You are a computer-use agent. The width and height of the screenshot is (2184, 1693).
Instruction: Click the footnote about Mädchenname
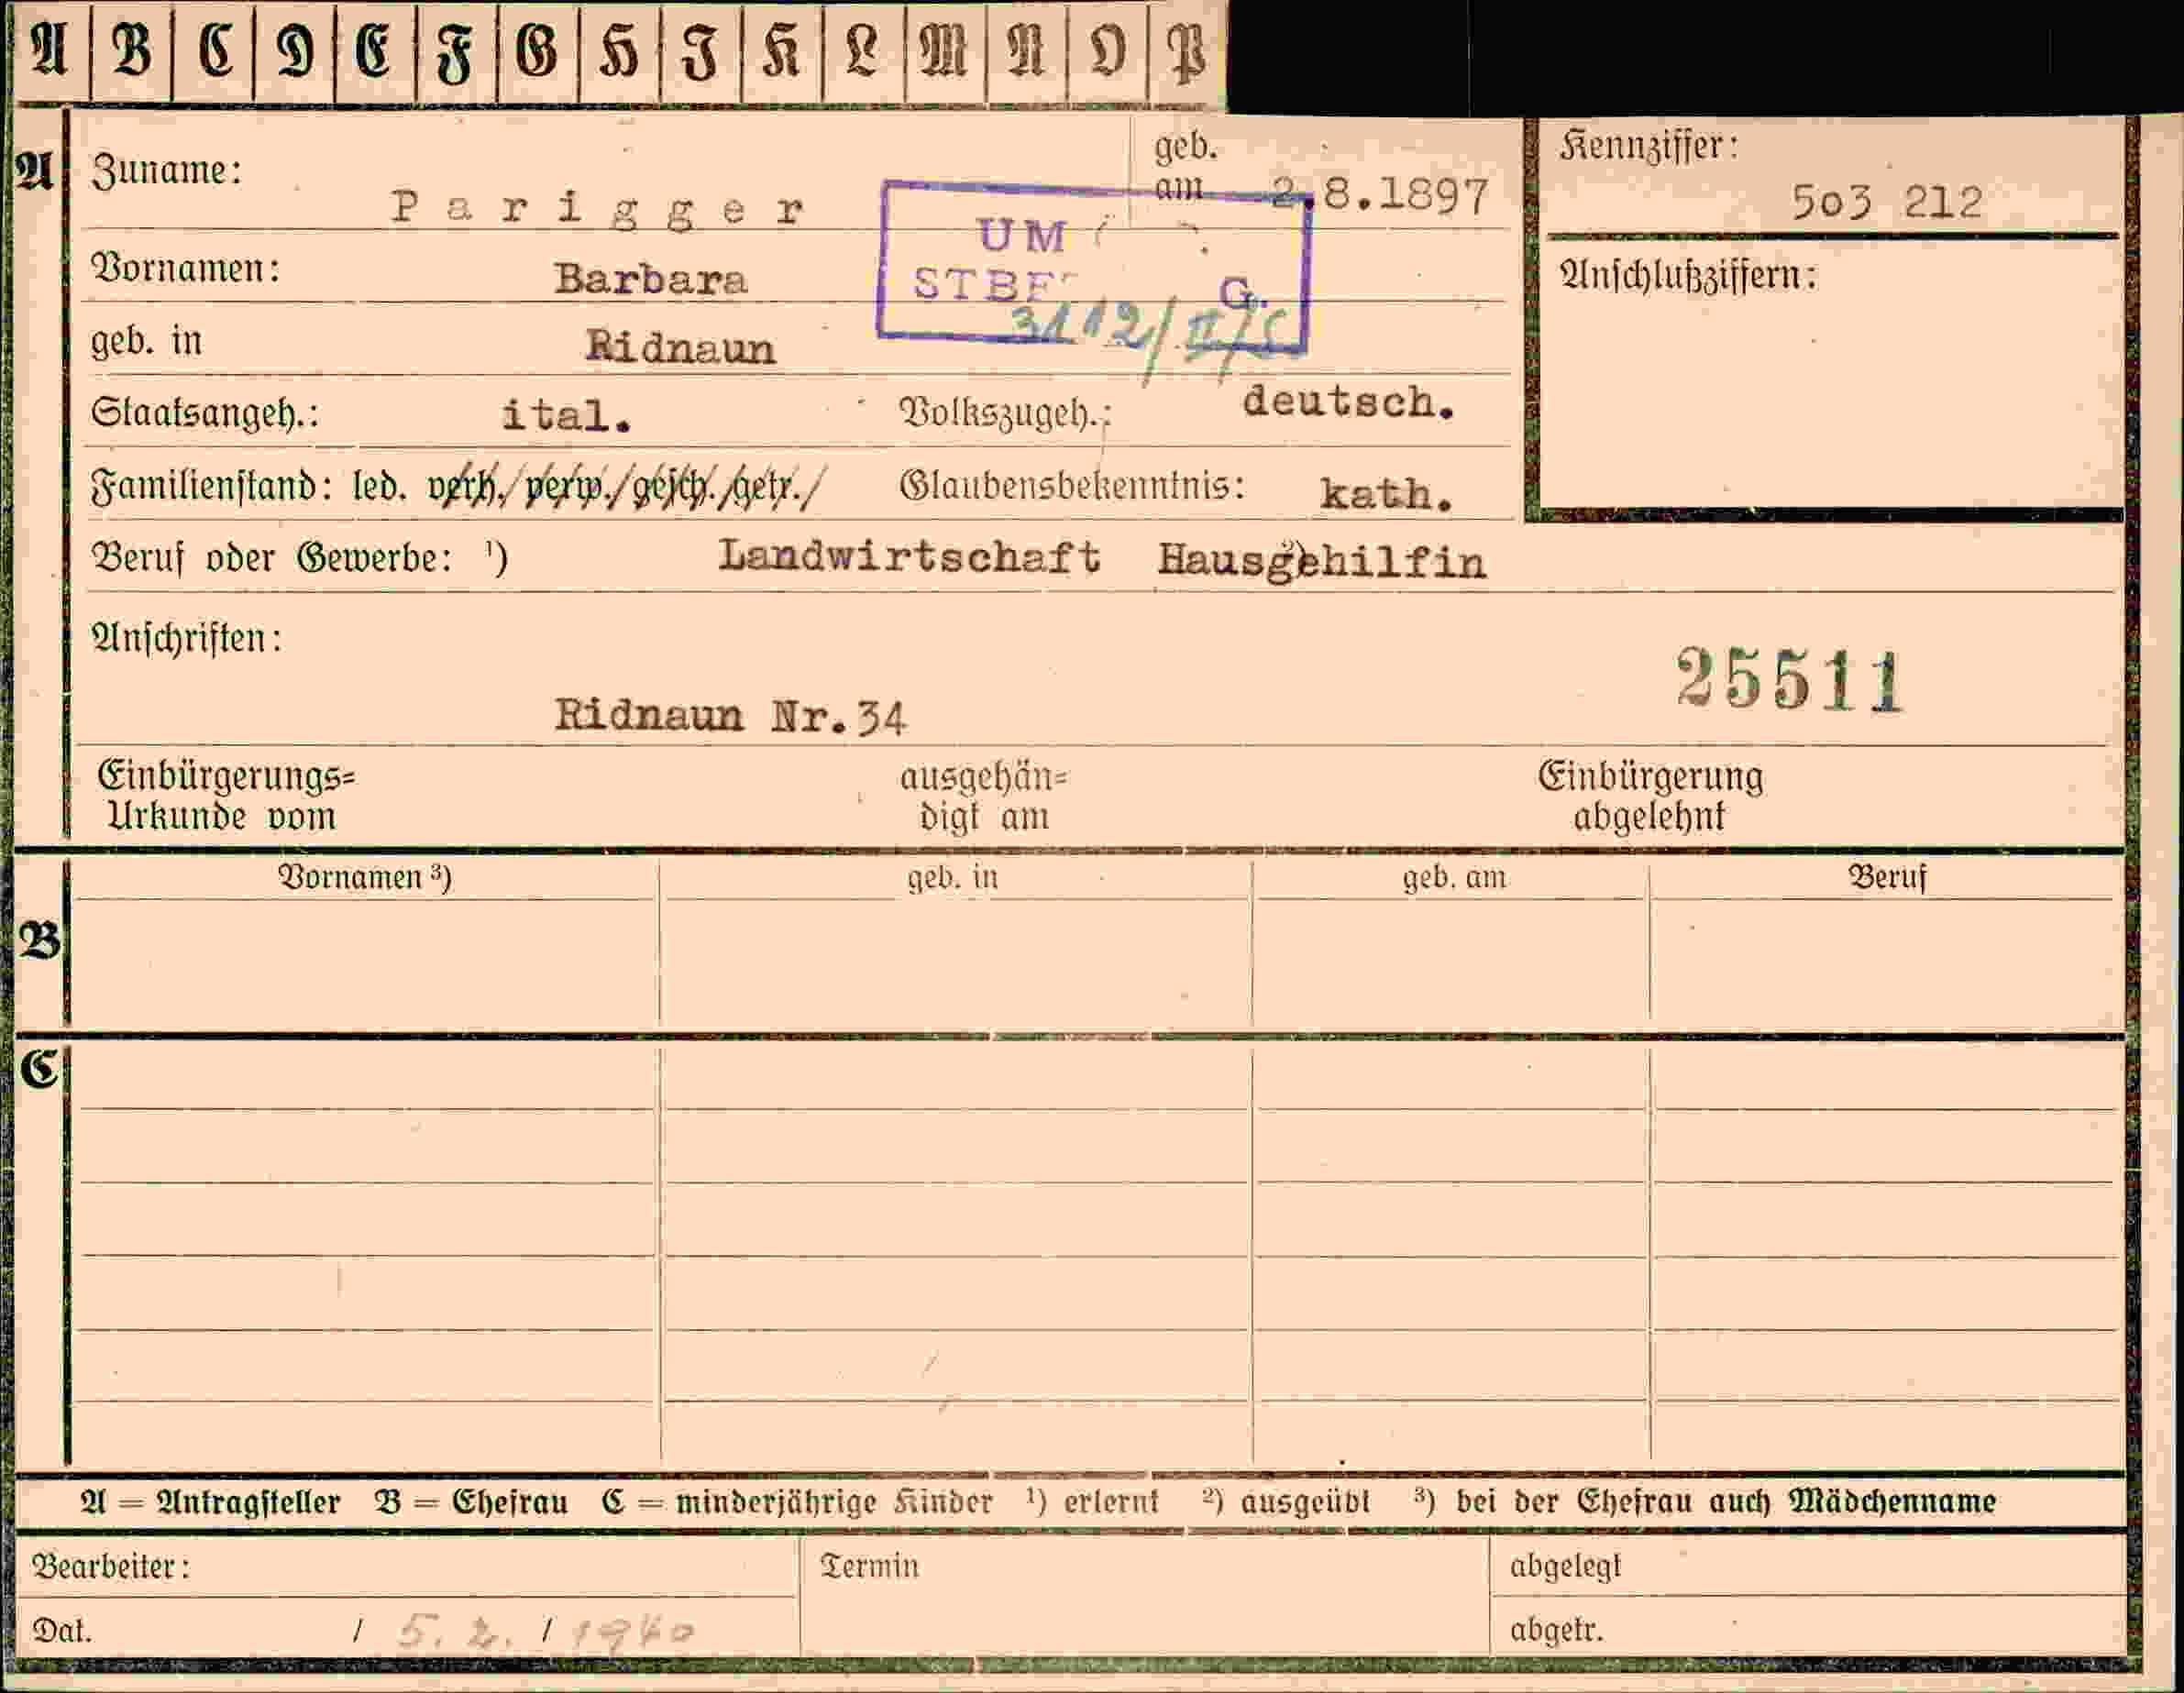[x=1705, y=1502]
